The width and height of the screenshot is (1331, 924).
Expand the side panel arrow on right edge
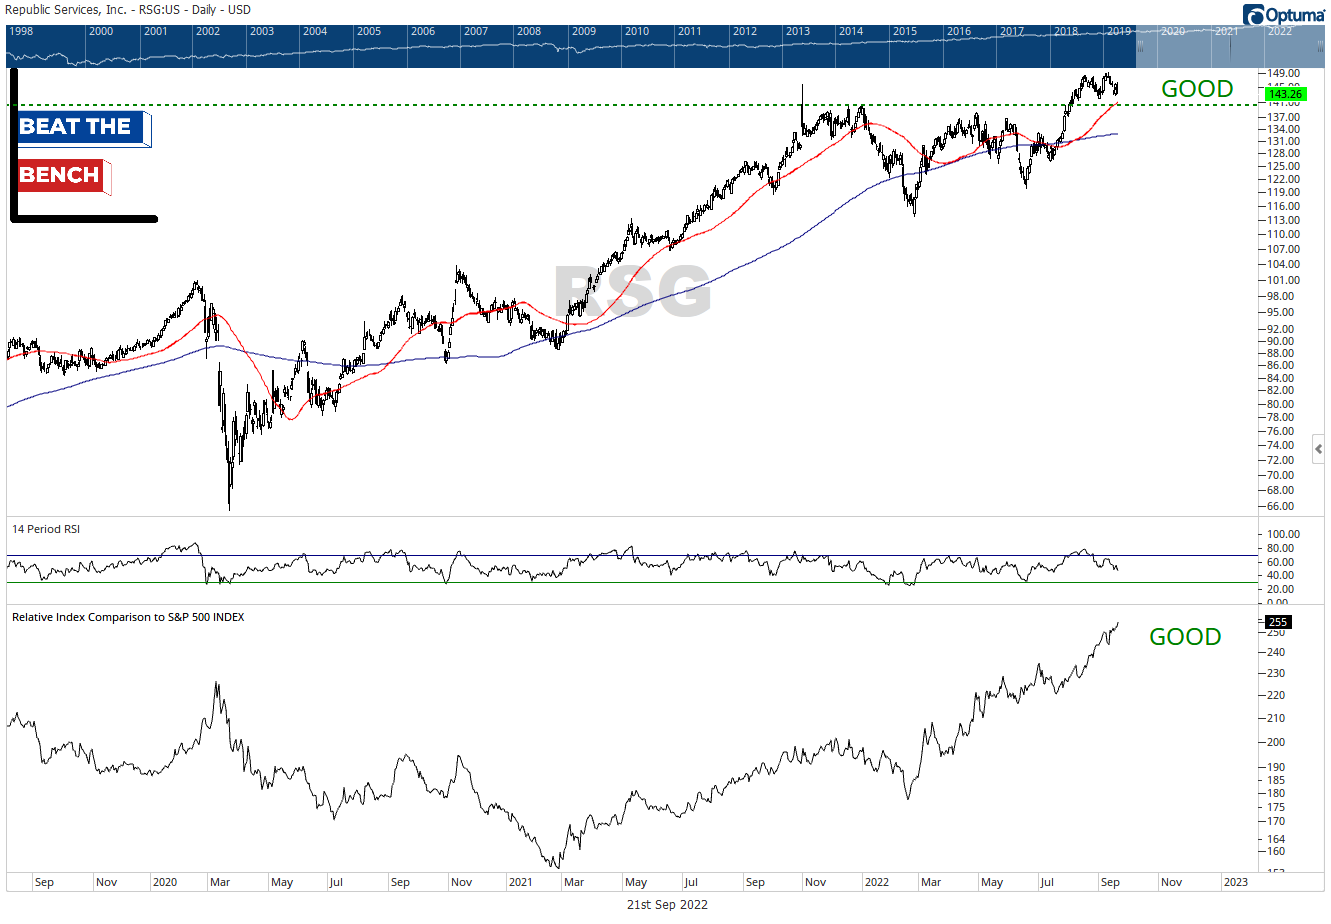(x=1319, y=449)
